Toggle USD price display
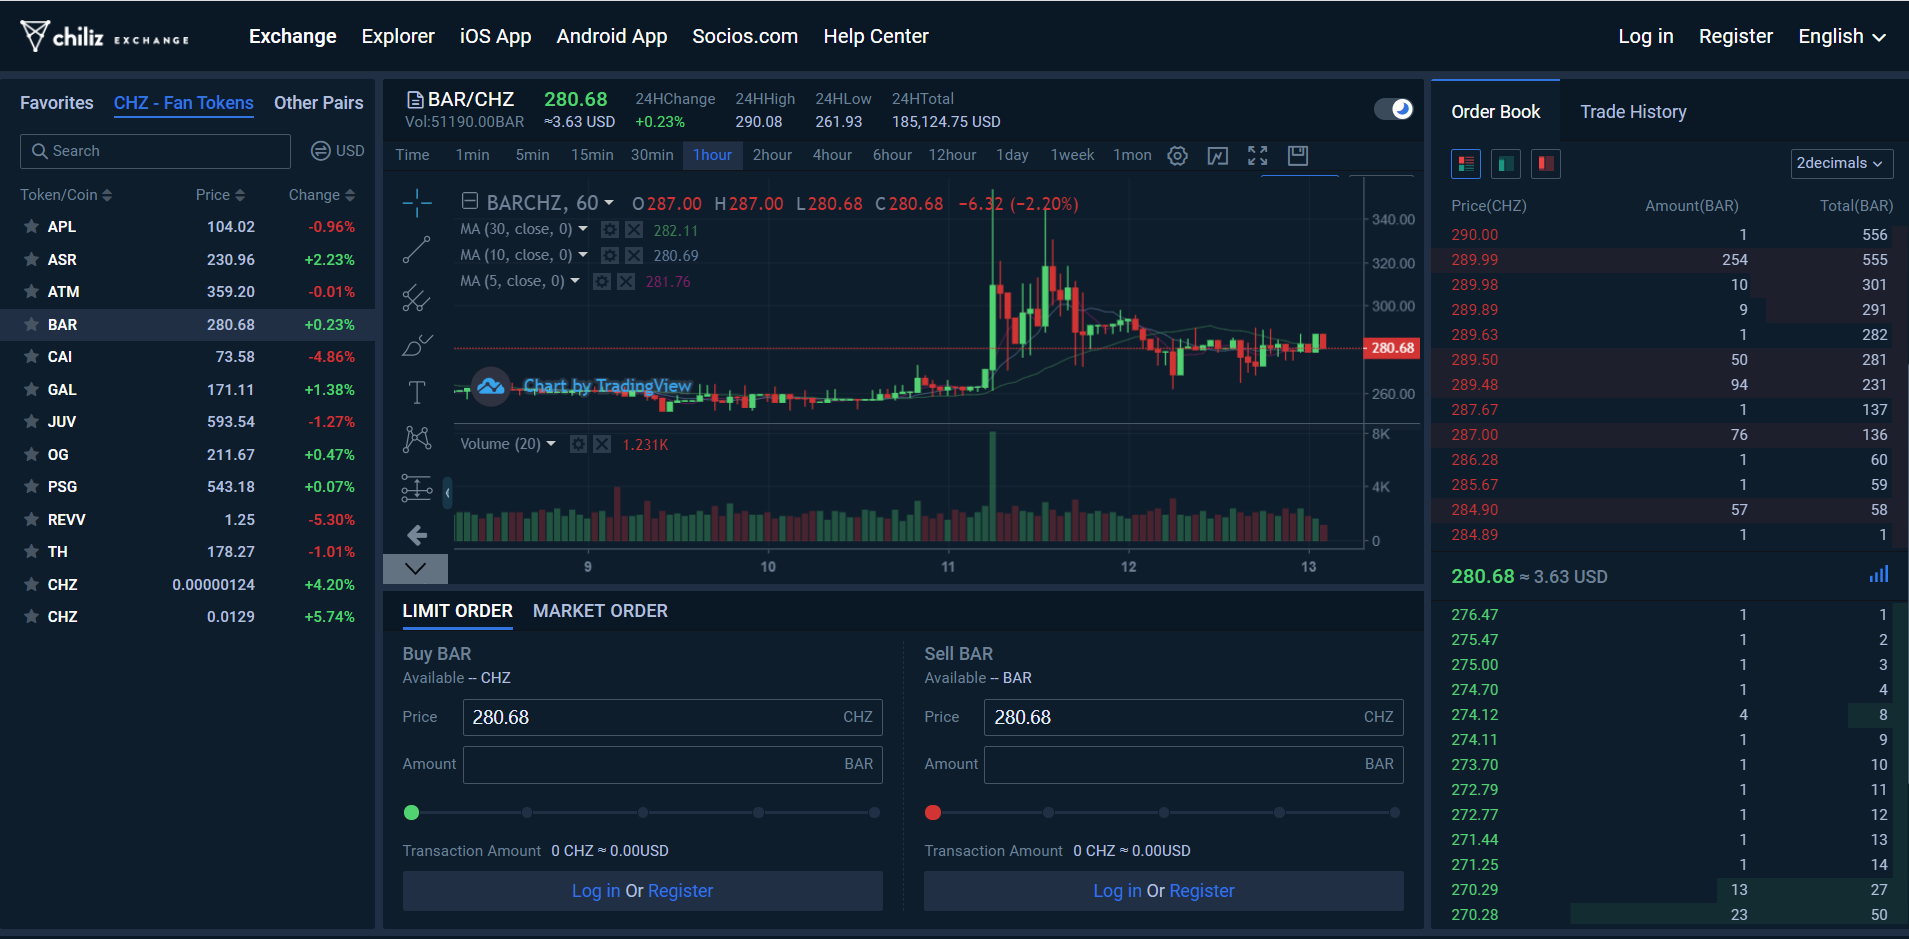Image resolution: width=1909 pixels, height=939 pixels. coord(338,151)
